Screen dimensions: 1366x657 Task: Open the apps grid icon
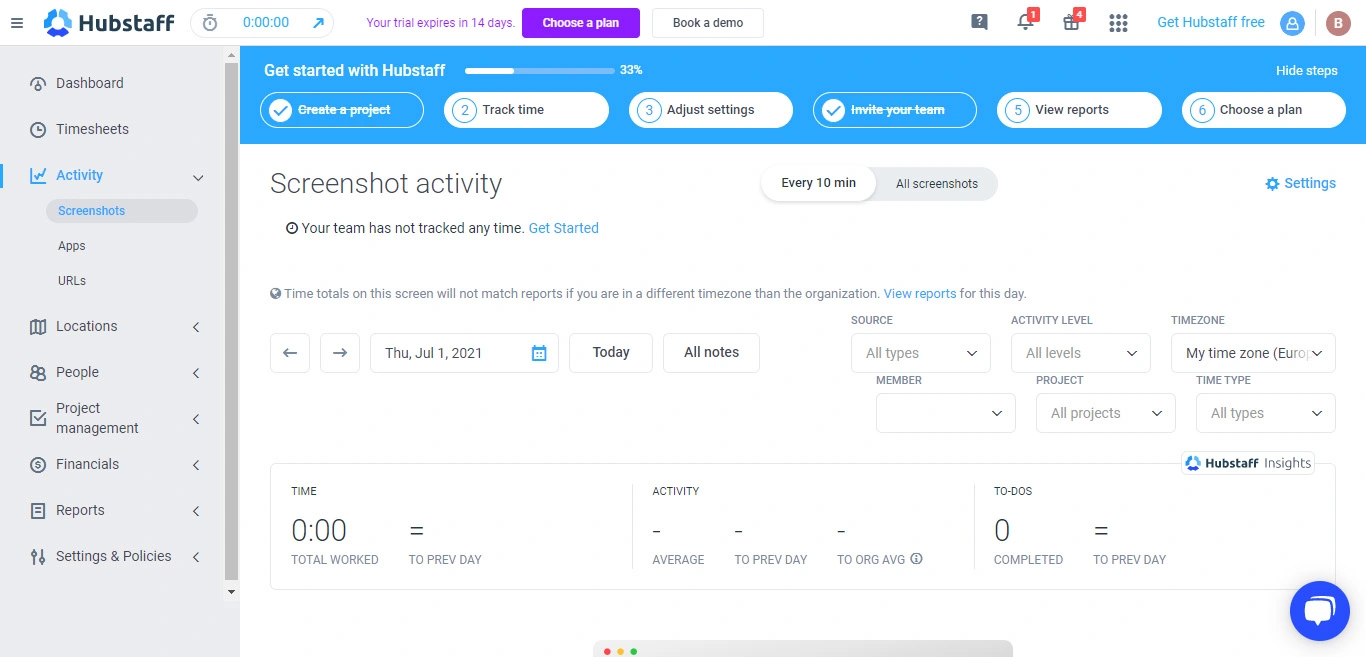(1118, 23)
